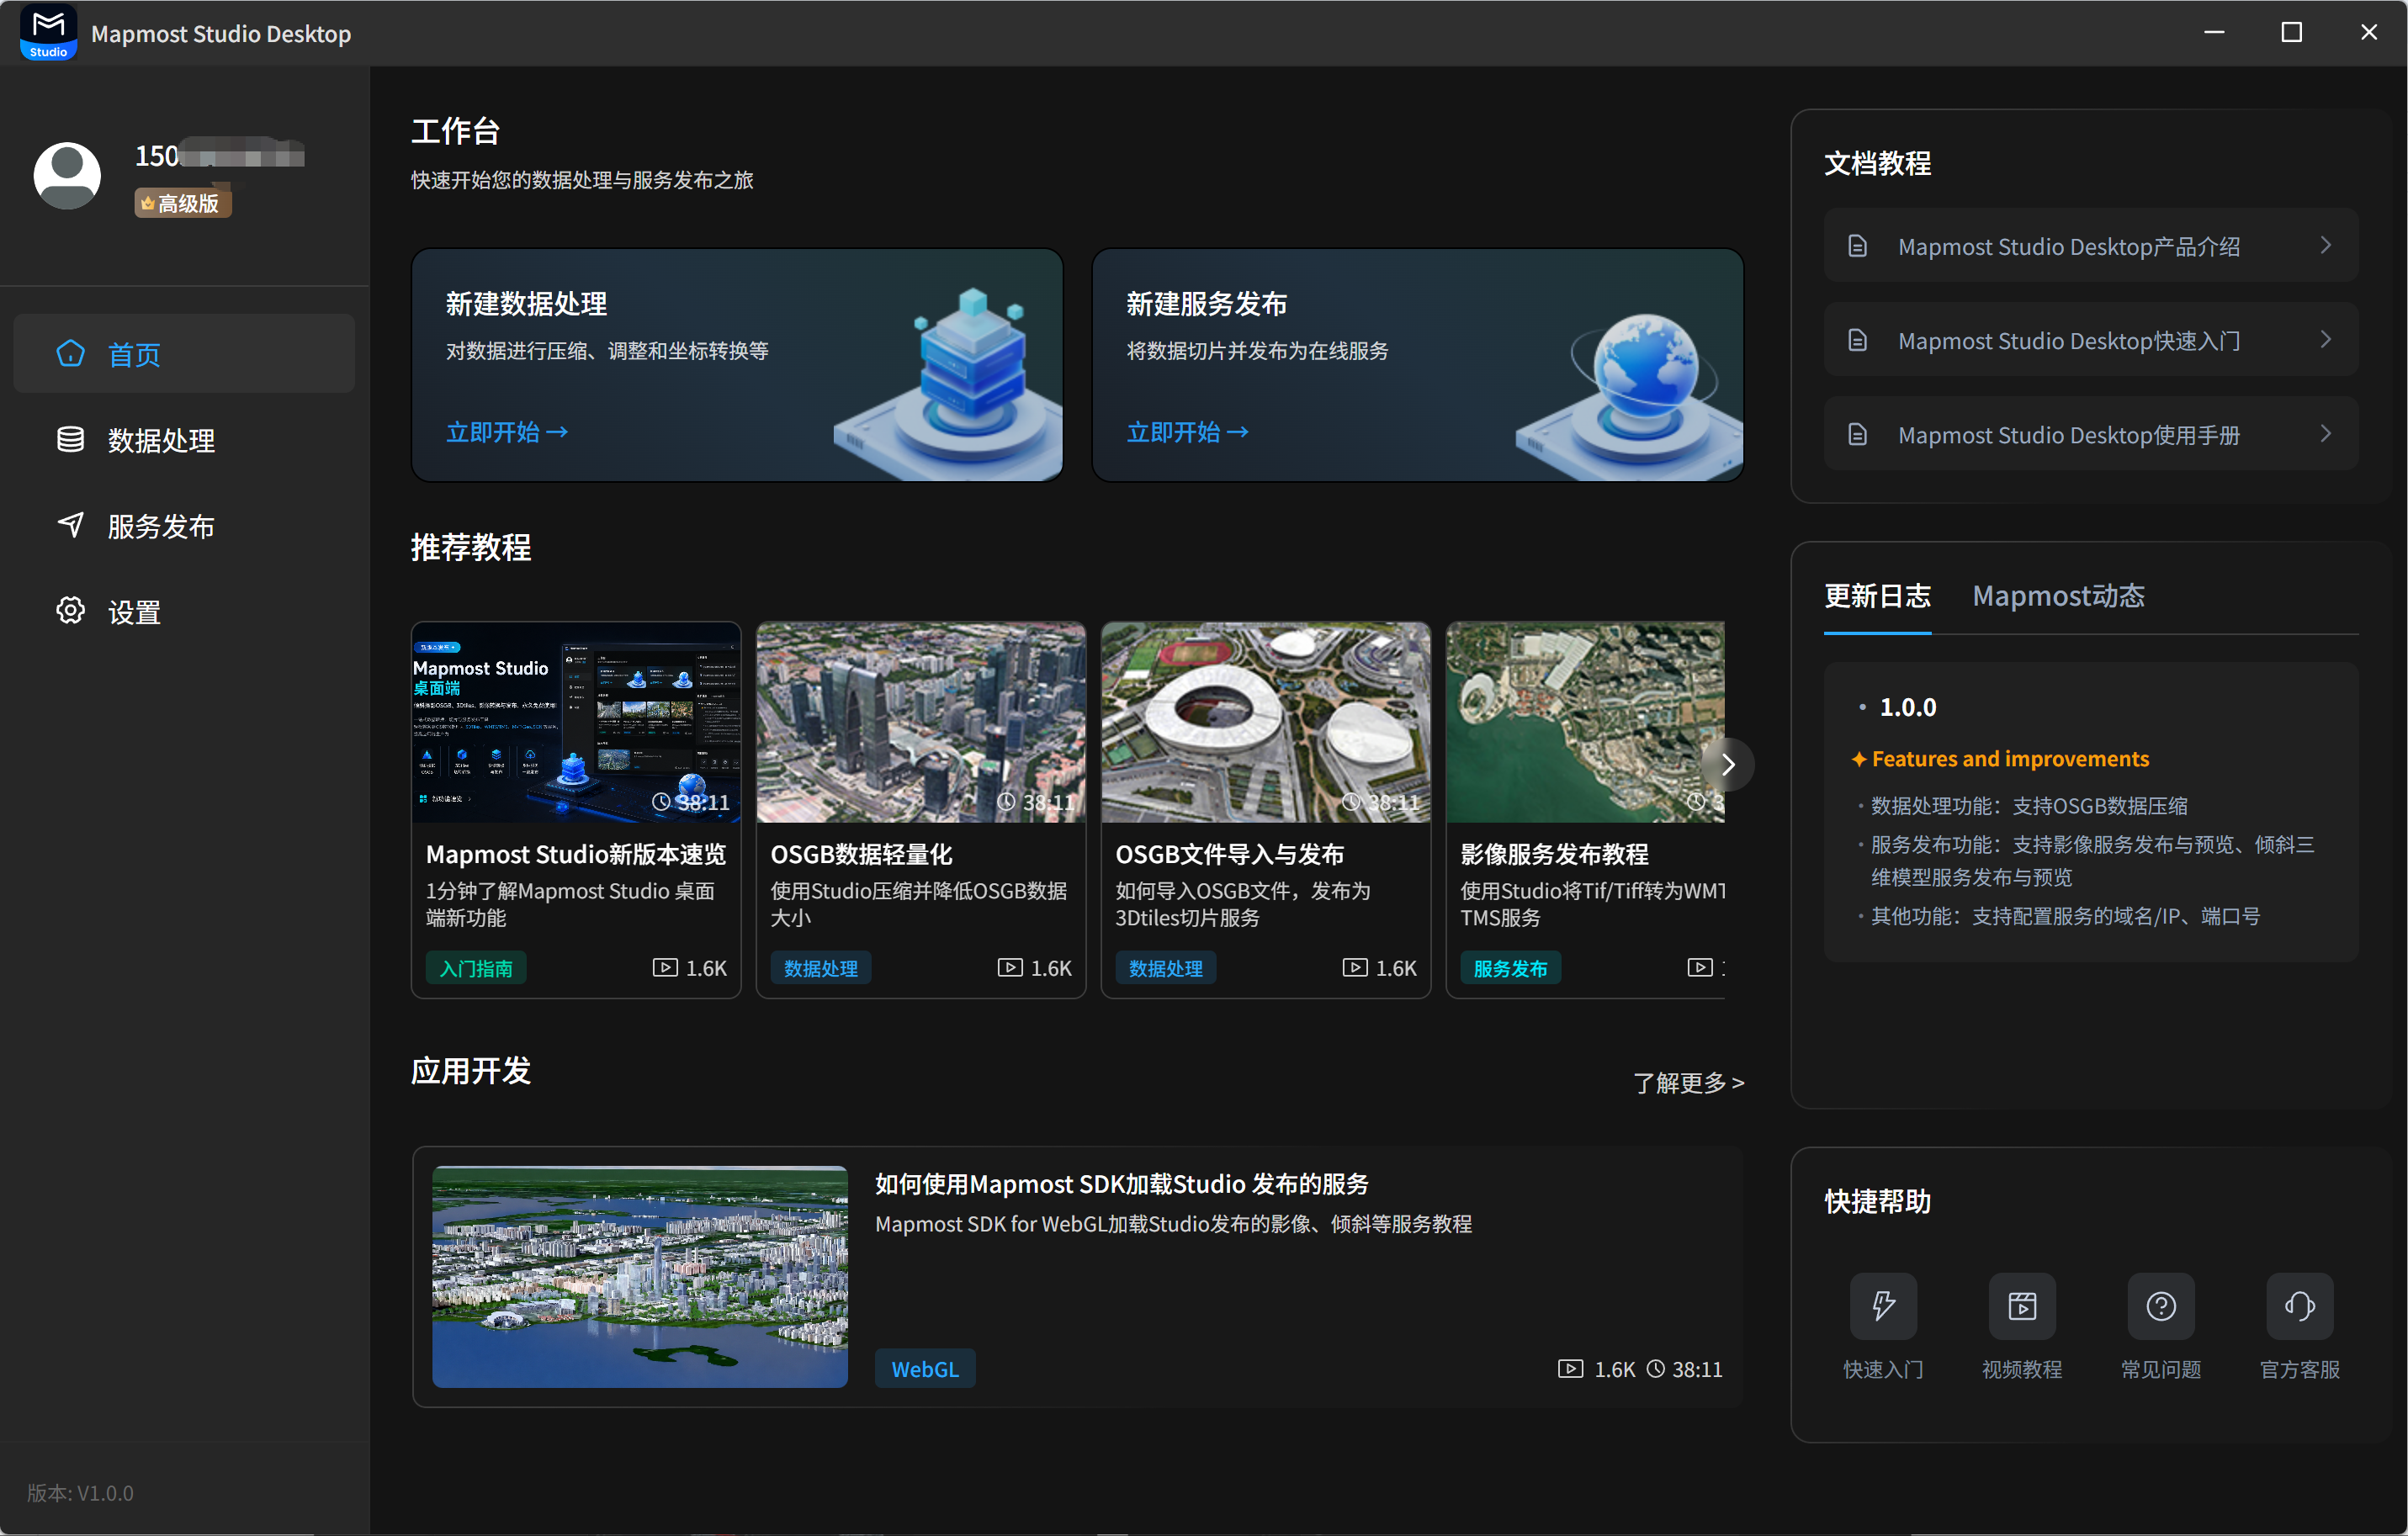
Task: Click the database icon beside 数据处理
Action: pyautogui.click(x=71, y=440)
